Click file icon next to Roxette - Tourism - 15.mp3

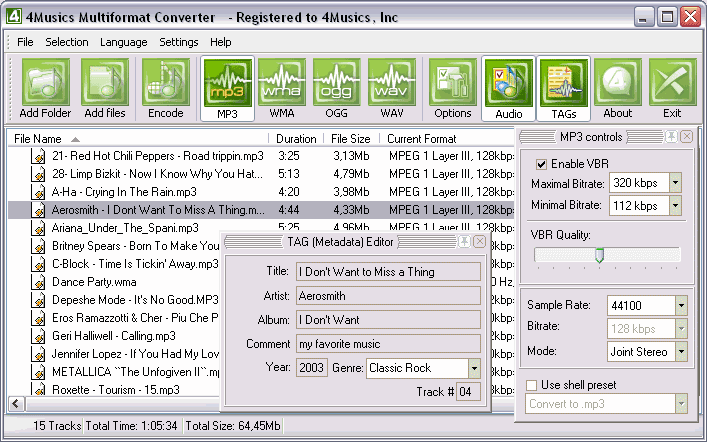tap(39, 389)
